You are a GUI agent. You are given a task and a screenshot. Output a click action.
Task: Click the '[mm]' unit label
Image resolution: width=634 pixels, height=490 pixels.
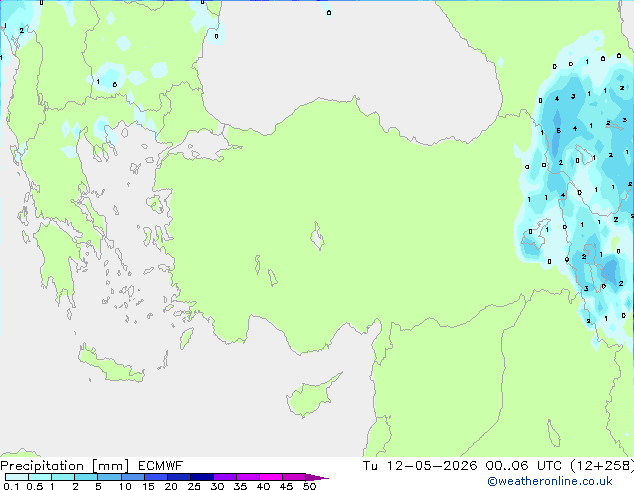pos(110,466)
